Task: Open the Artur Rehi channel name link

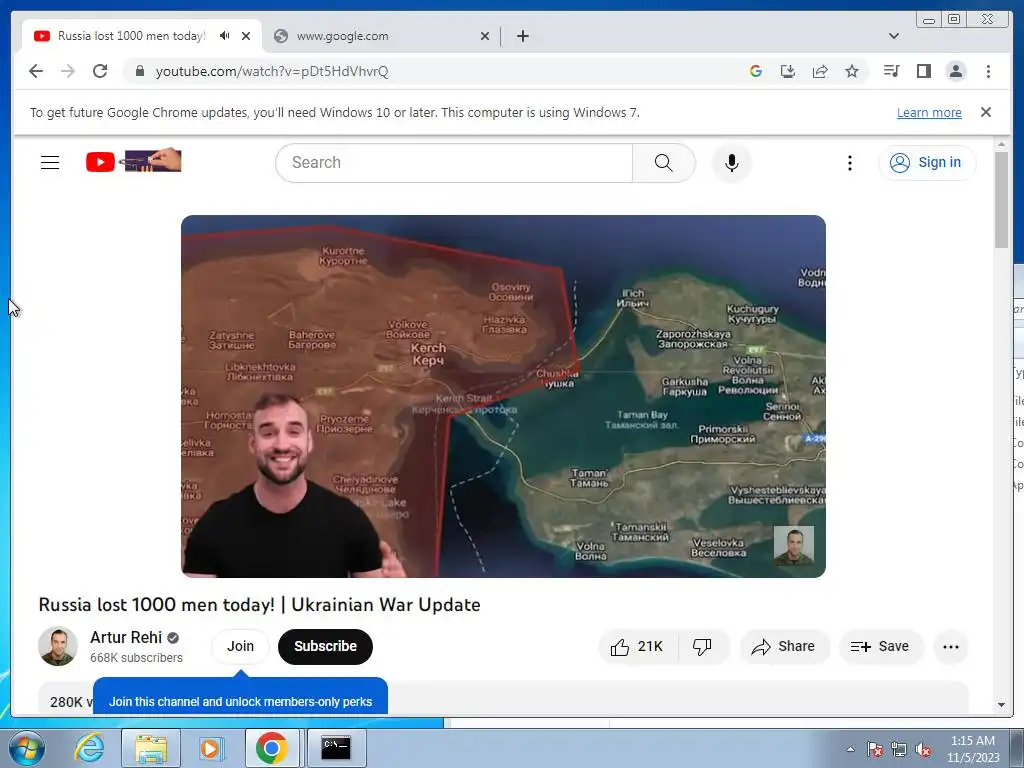Action: click(x=126, y=637)
